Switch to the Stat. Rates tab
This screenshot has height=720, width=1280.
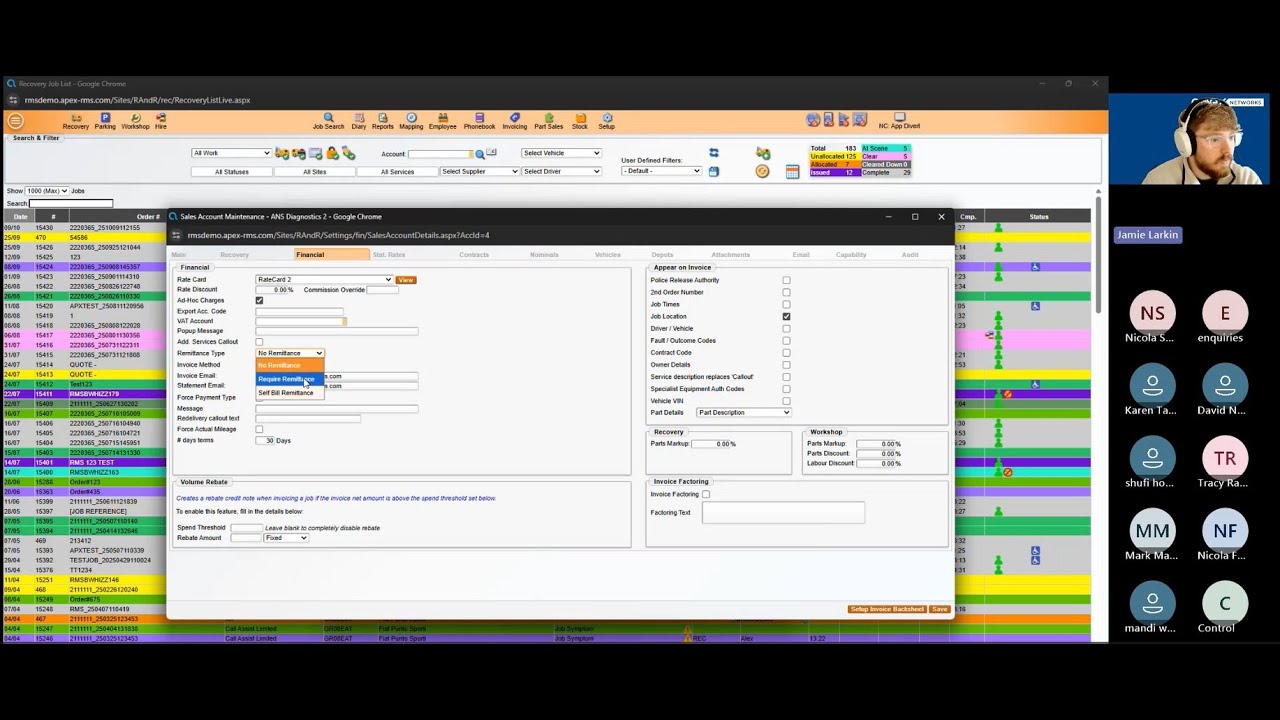[x=389, y=255]
